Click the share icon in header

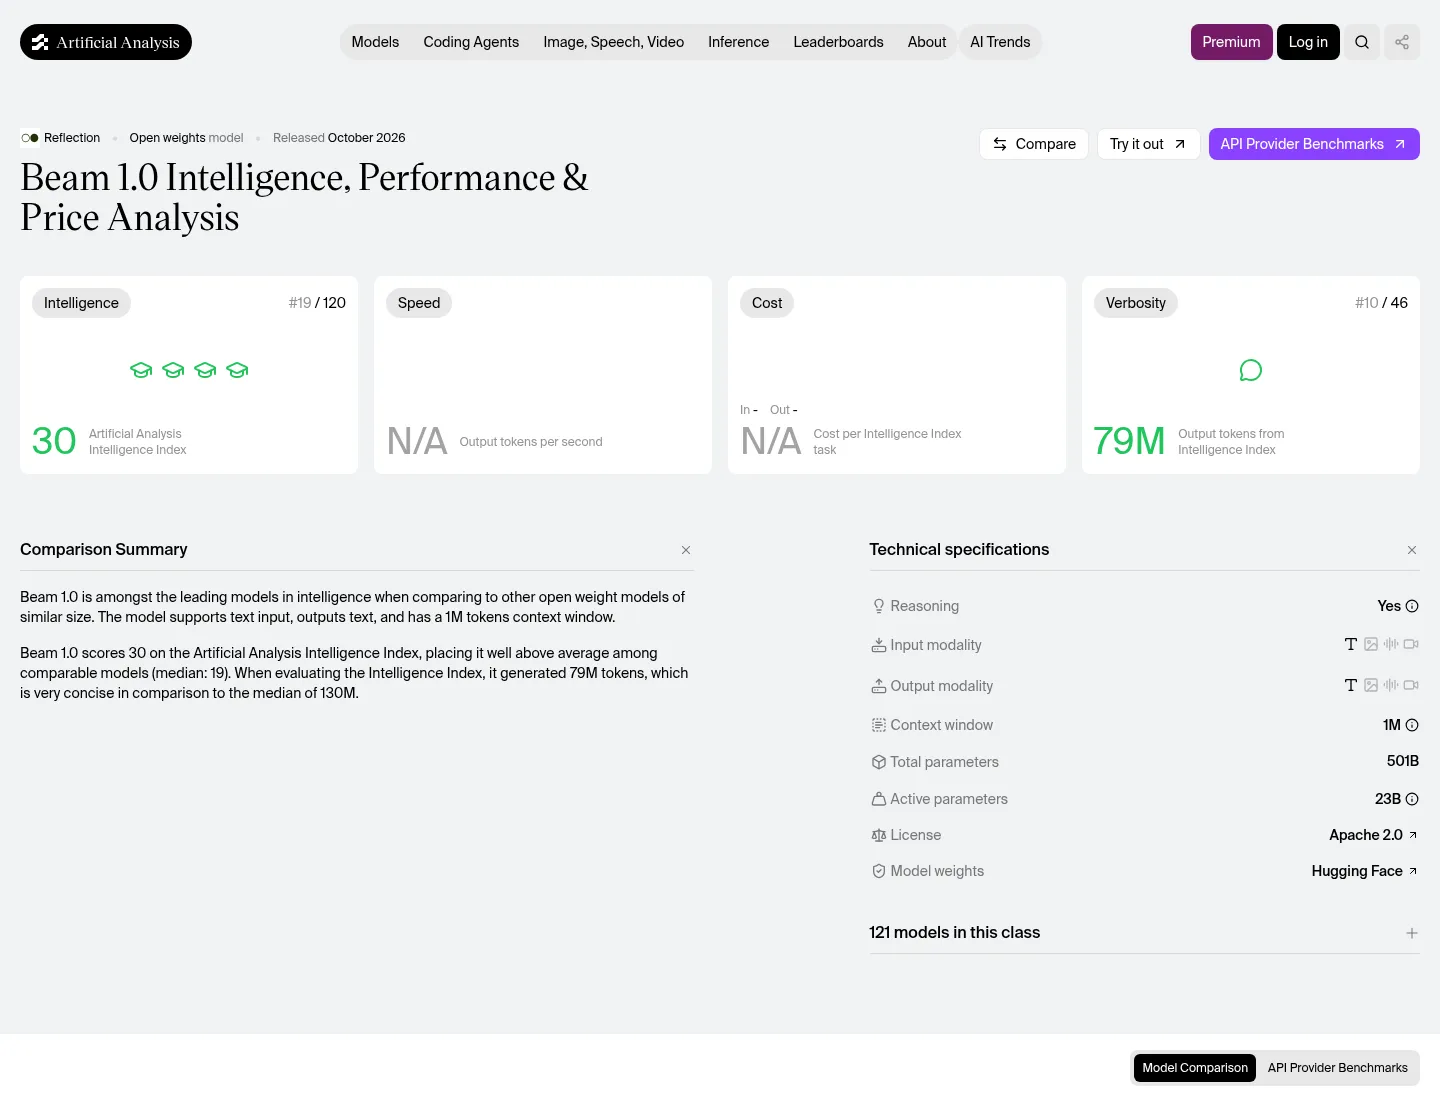tap(1402, 42)
